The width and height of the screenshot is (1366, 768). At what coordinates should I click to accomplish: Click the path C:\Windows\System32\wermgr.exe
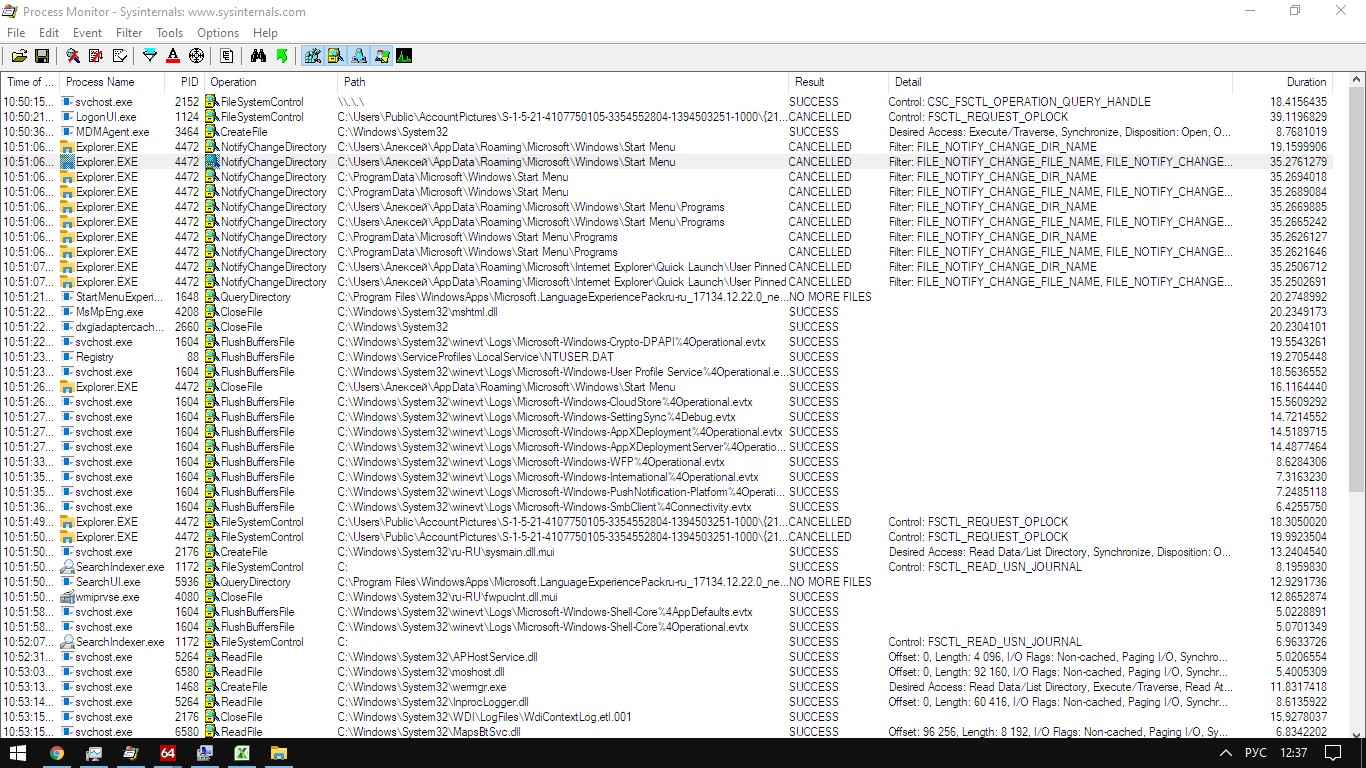tap(422, 687)
